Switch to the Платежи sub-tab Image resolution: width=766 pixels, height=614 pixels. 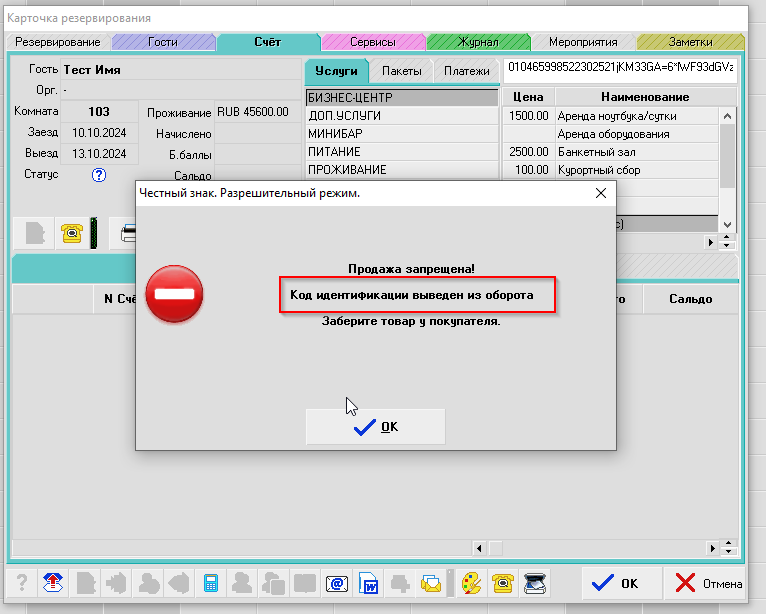466,71
